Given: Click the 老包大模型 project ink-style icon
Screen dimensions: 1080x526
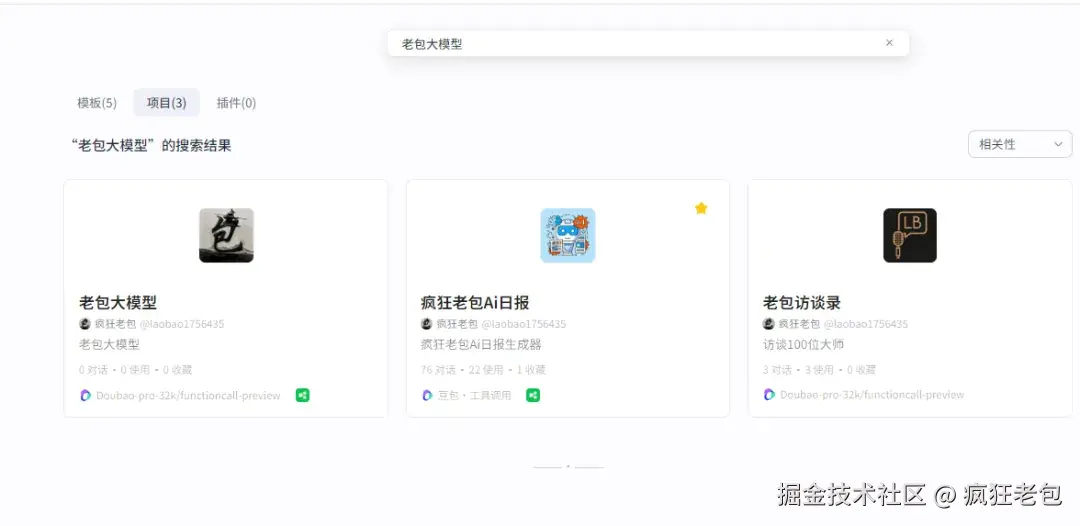Looking at the screenshot, I should point(227,235).
